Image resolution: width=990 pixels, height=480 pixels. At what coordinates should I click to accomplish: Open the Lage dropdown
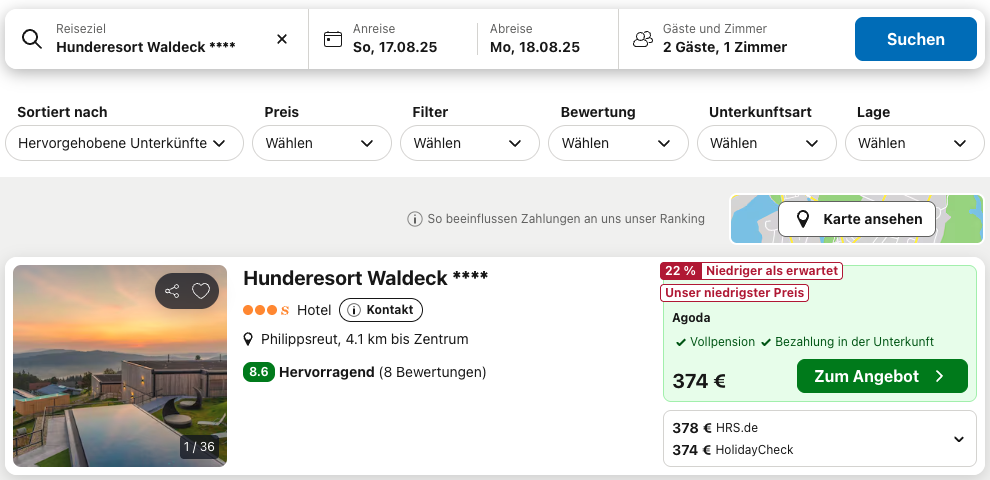[x=913, y=143]
